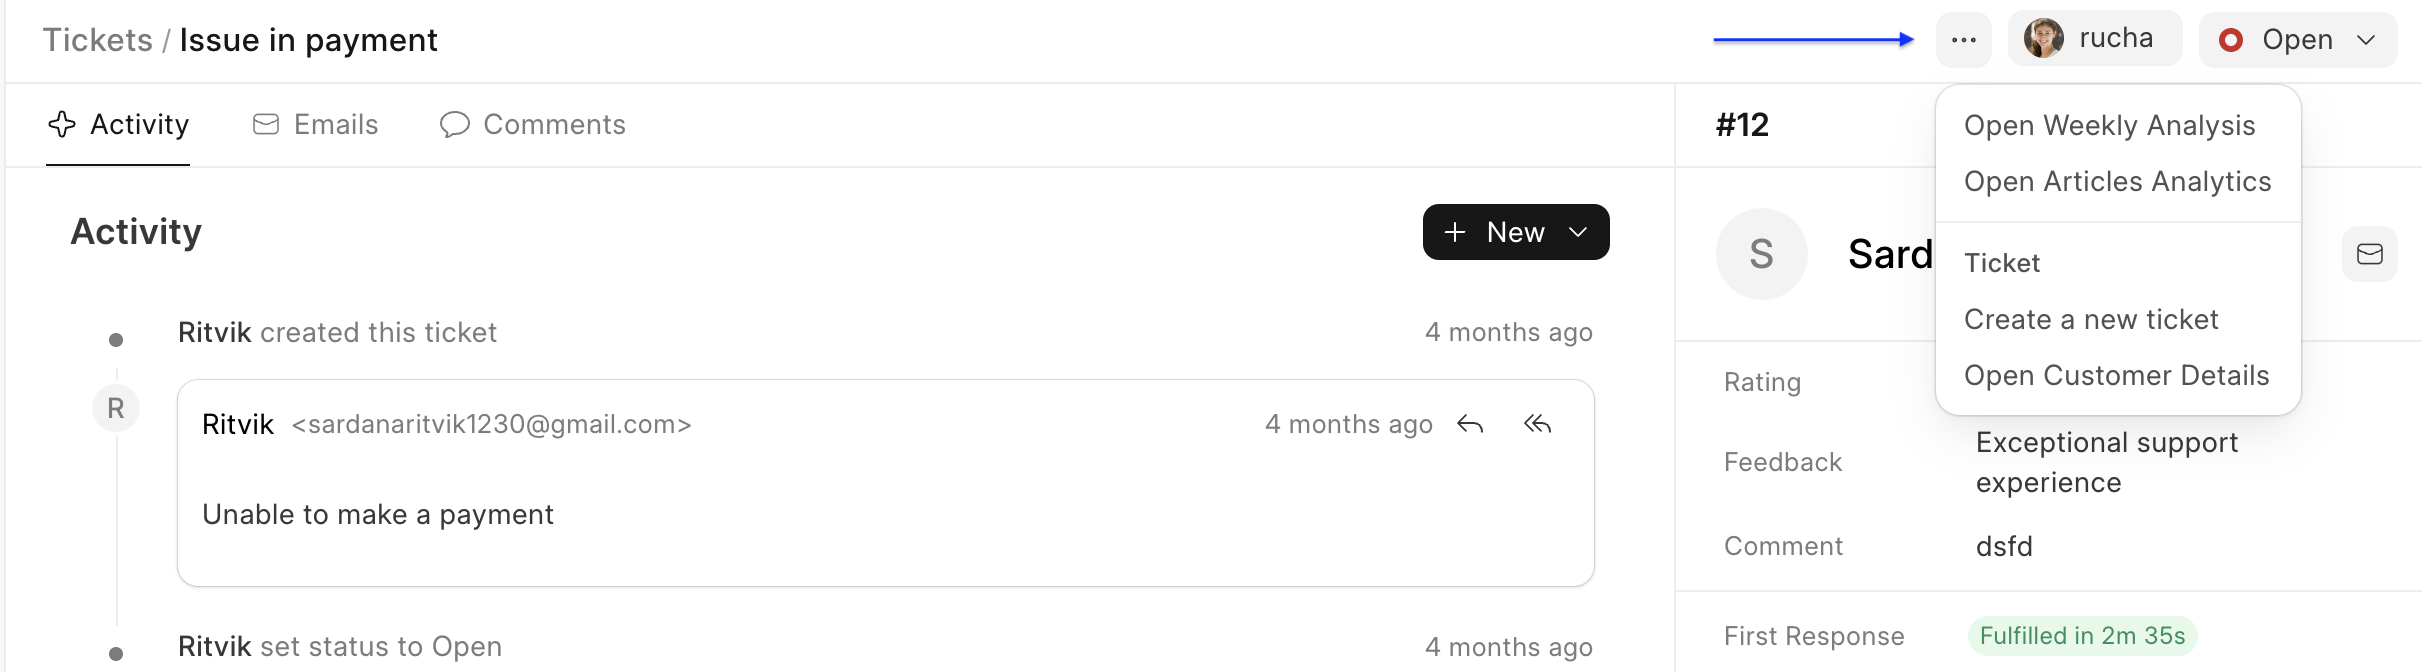Click the reply arrow icon on Ritvik's email

(1470, 425)
